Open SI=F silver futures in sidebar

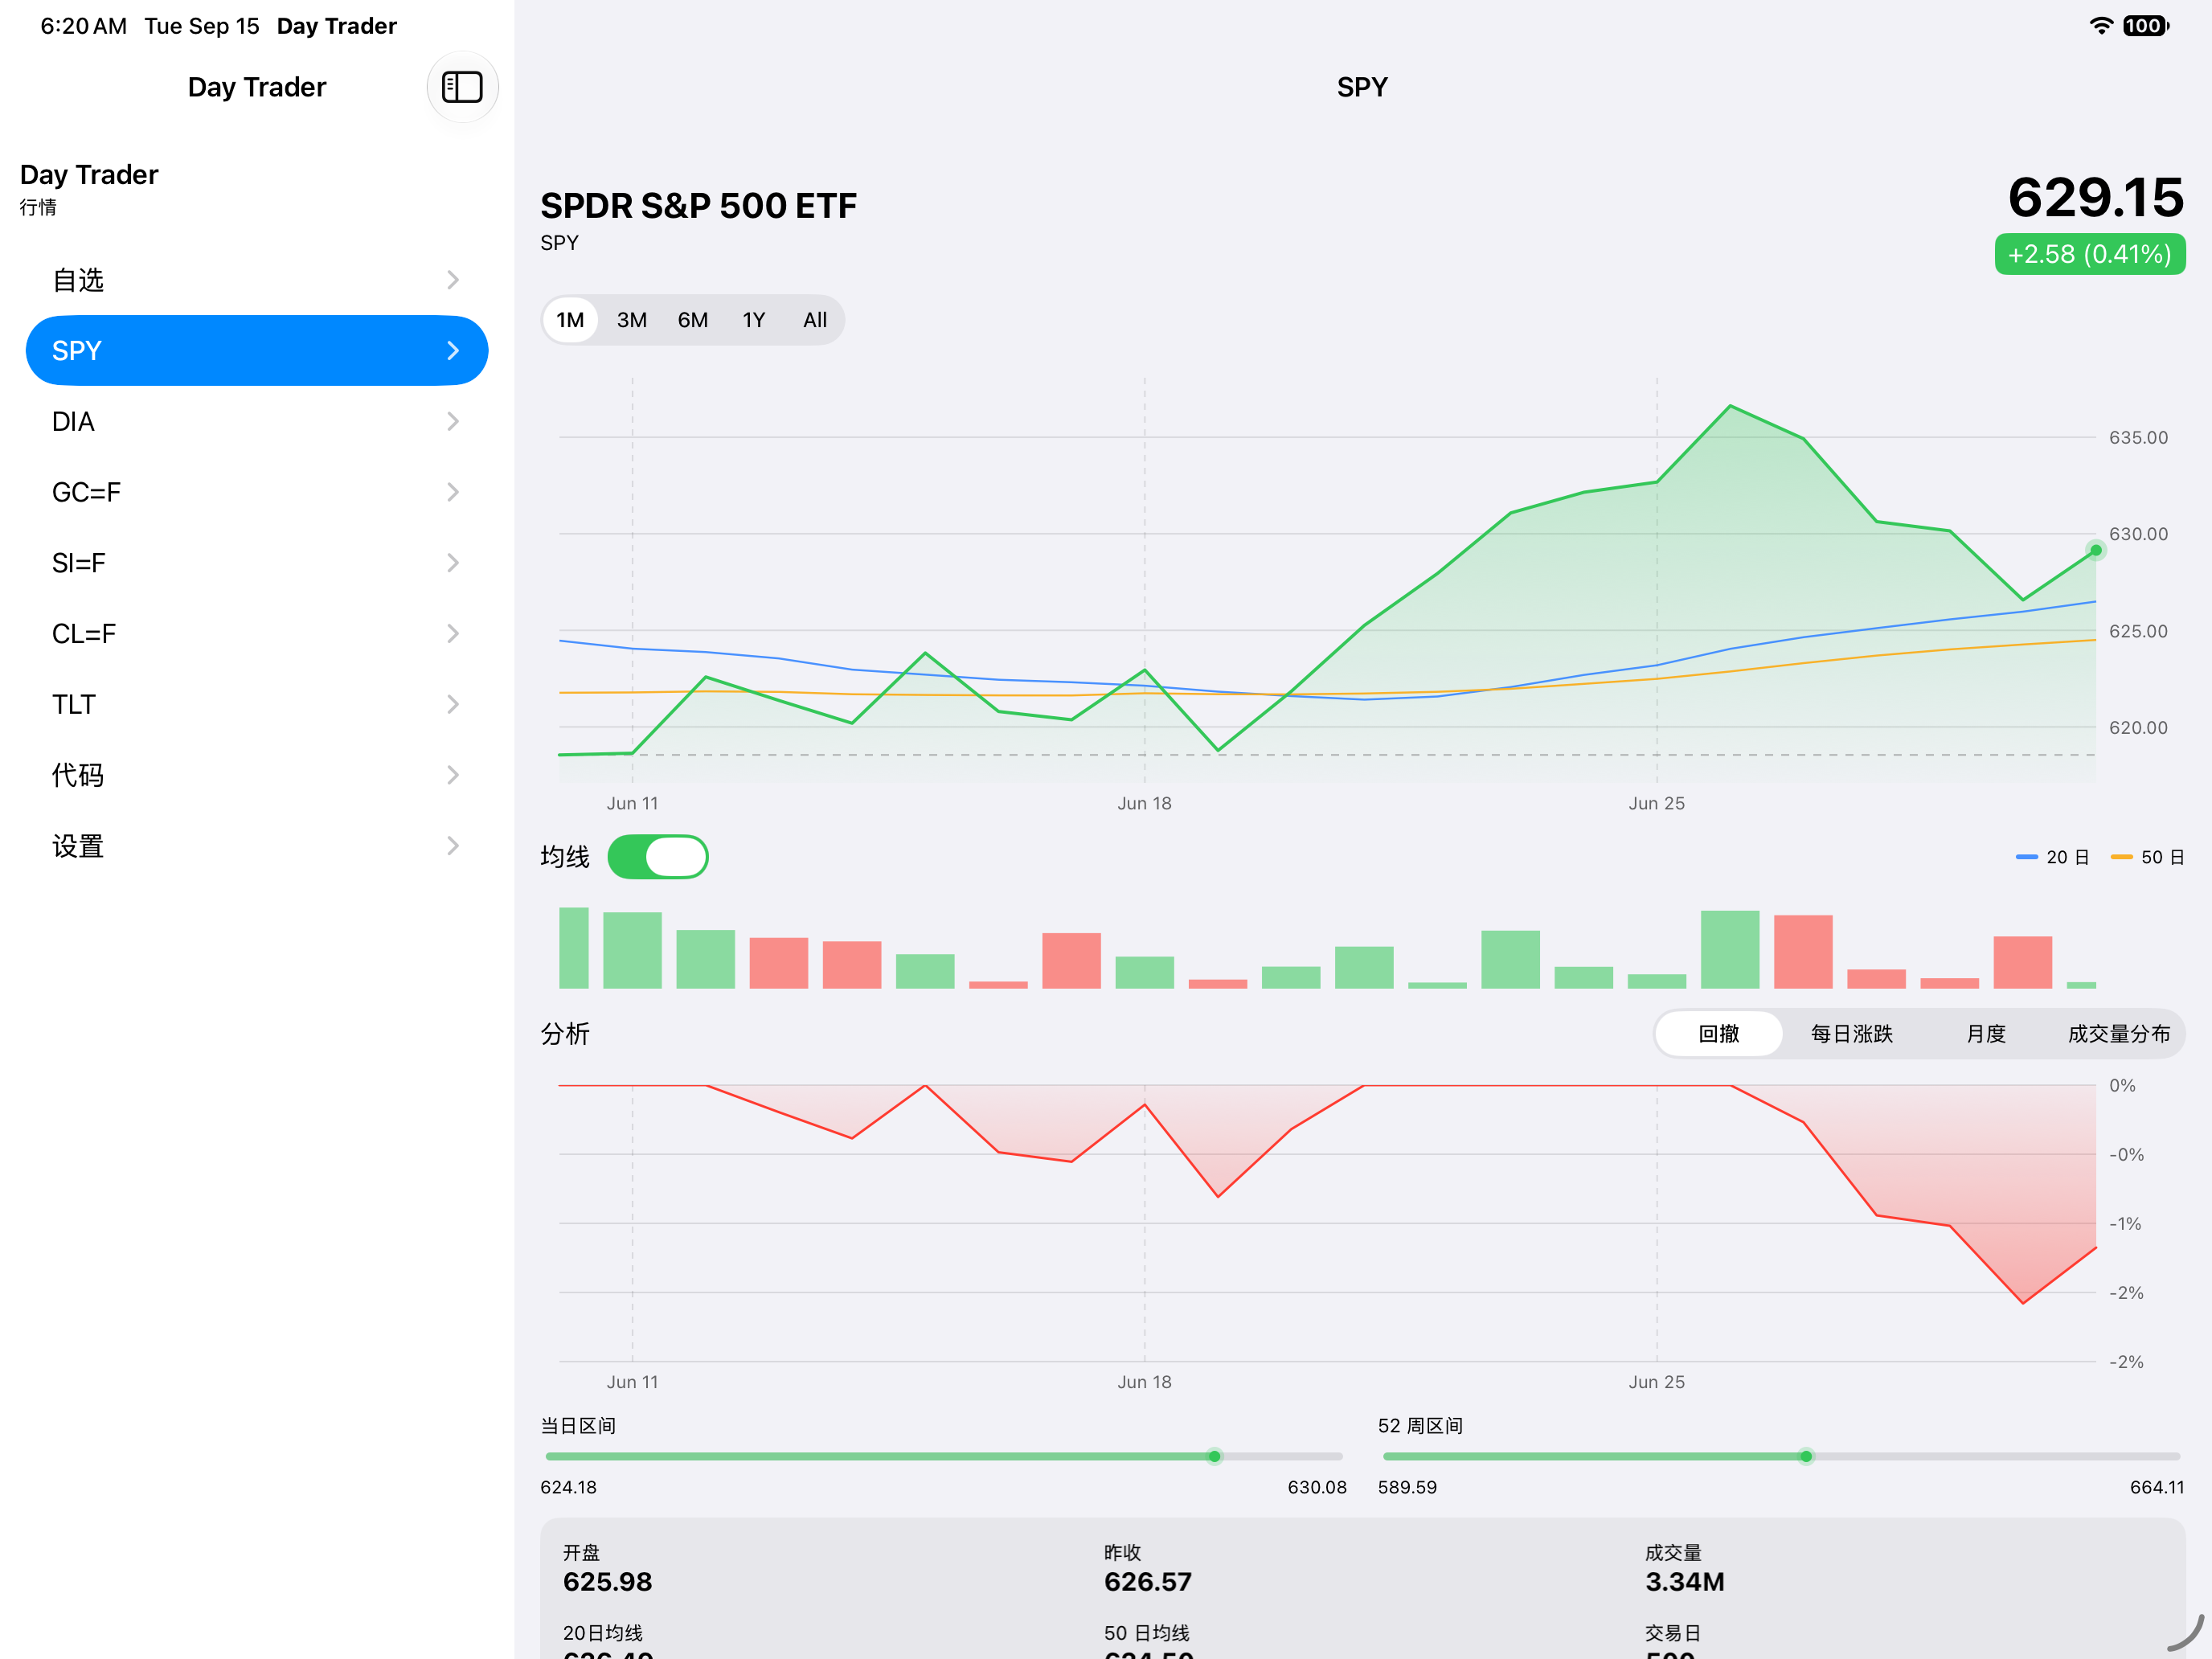click(257, 563)
